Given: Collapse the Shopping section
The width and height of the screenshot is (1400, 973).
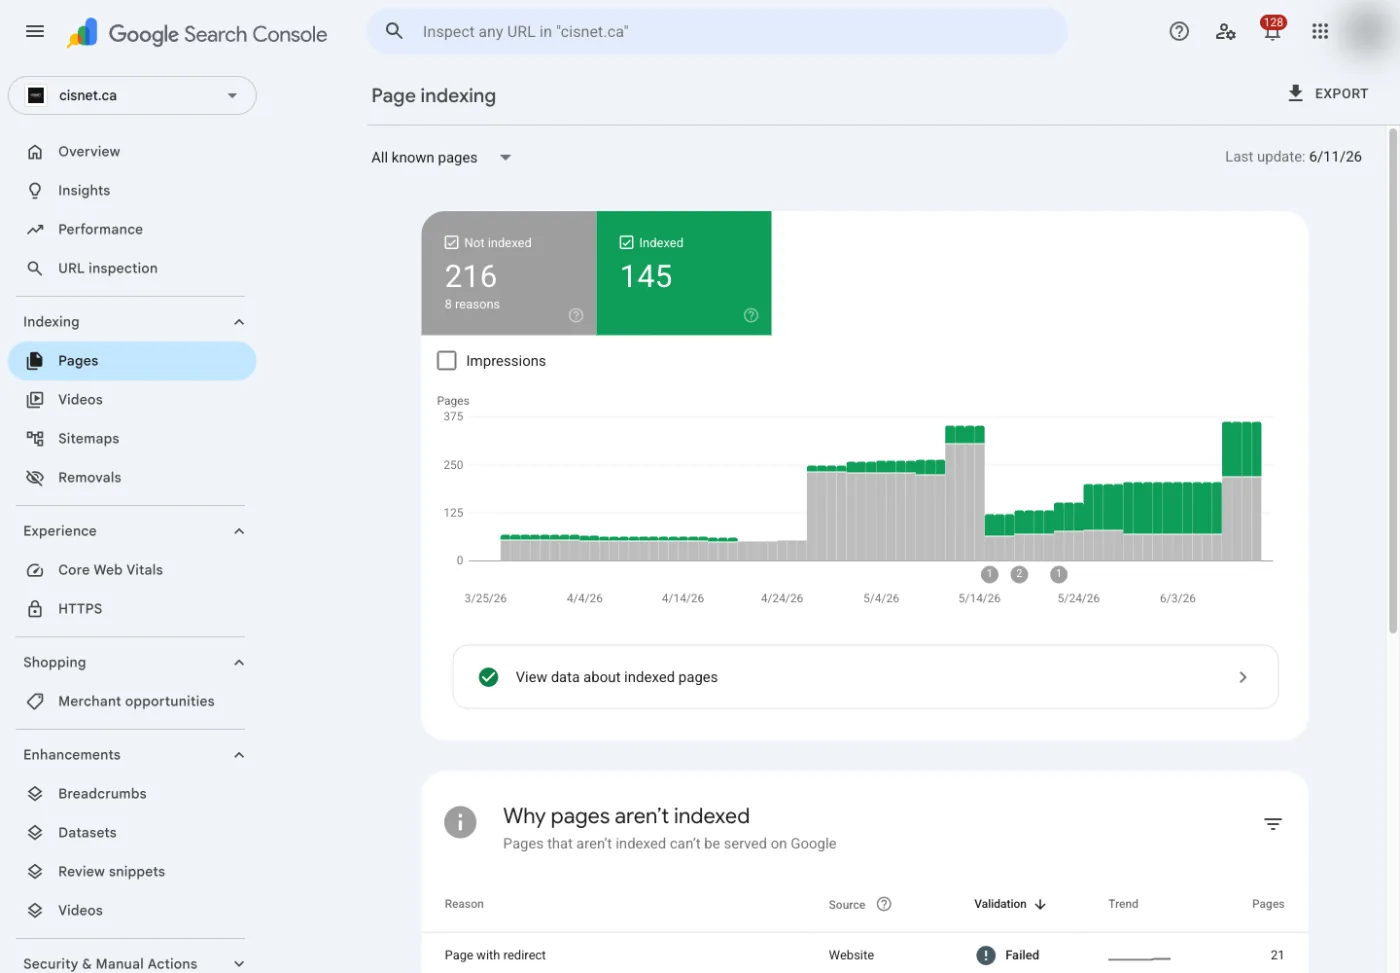Looking at the screenshot, I should (x=239, y=663).
